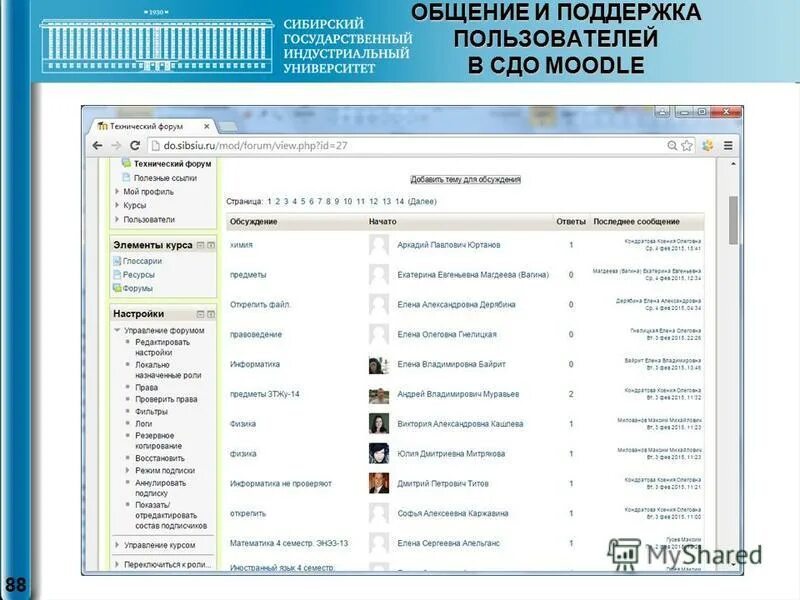Open the Фильтры settings link
Screen dimensions: 800x600
click(x=151, y=411)
